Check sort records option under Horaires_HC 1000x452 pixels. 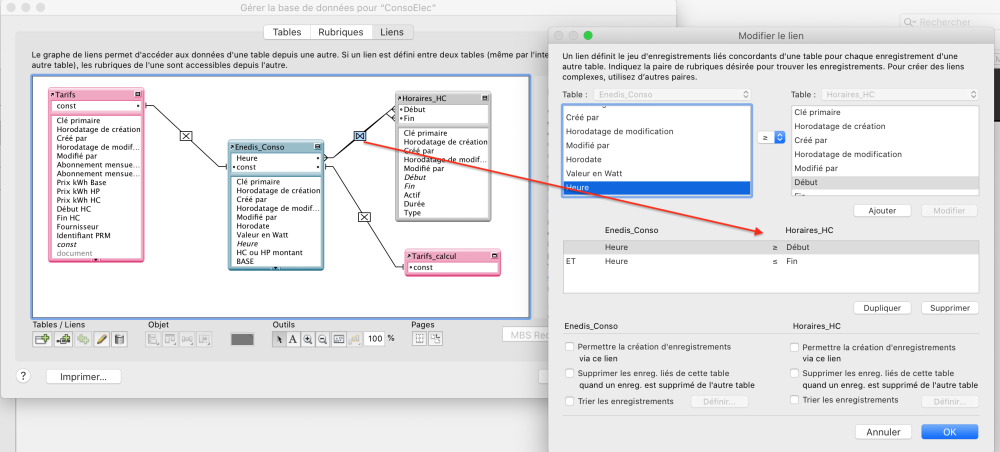tap(795, 400)
